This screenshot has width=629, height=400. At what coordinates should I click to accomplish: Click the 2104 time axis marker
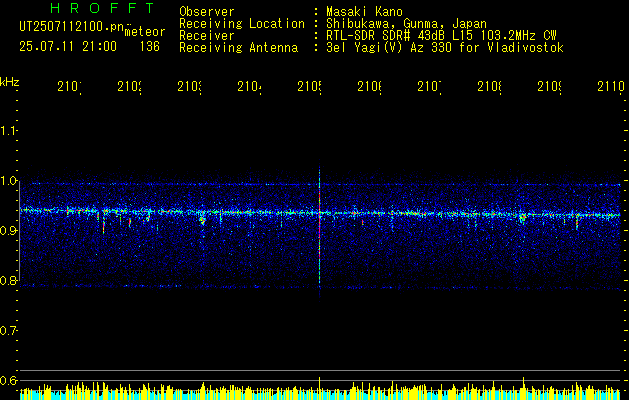point(250,86)
